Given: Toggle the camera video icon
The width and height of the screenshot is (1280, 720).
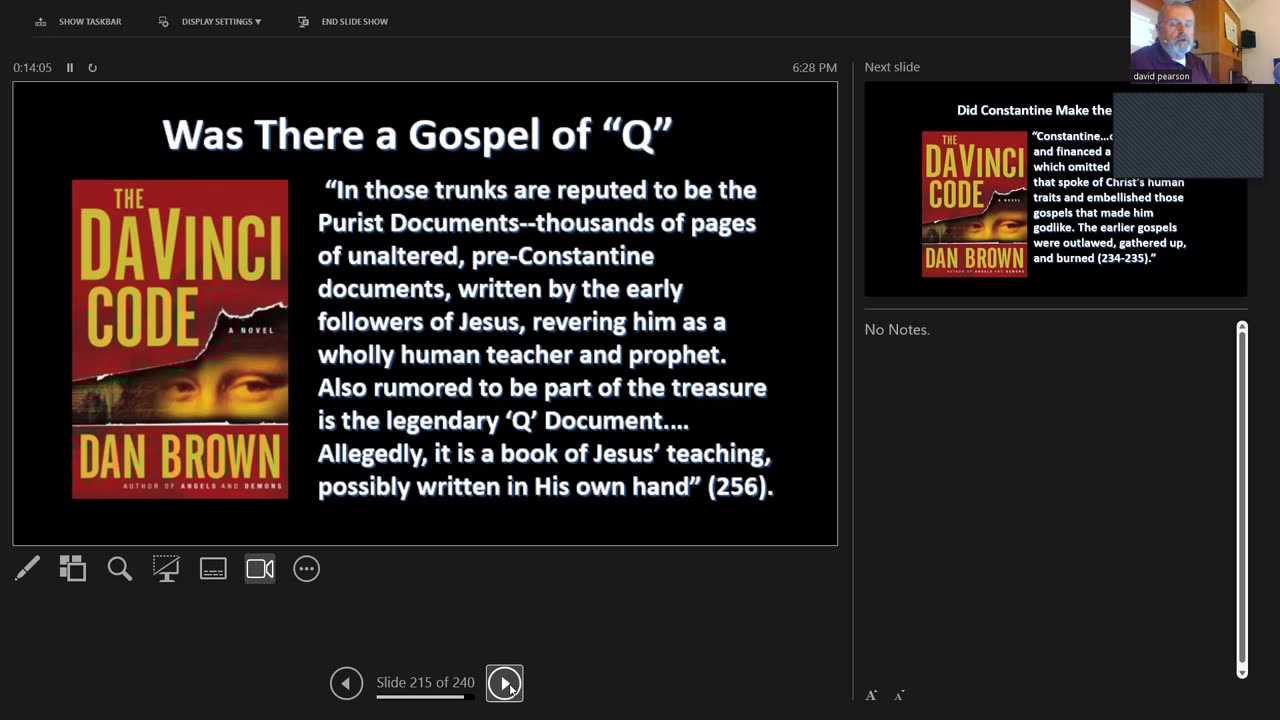Looking at the screenshot, I should [260, 569].
